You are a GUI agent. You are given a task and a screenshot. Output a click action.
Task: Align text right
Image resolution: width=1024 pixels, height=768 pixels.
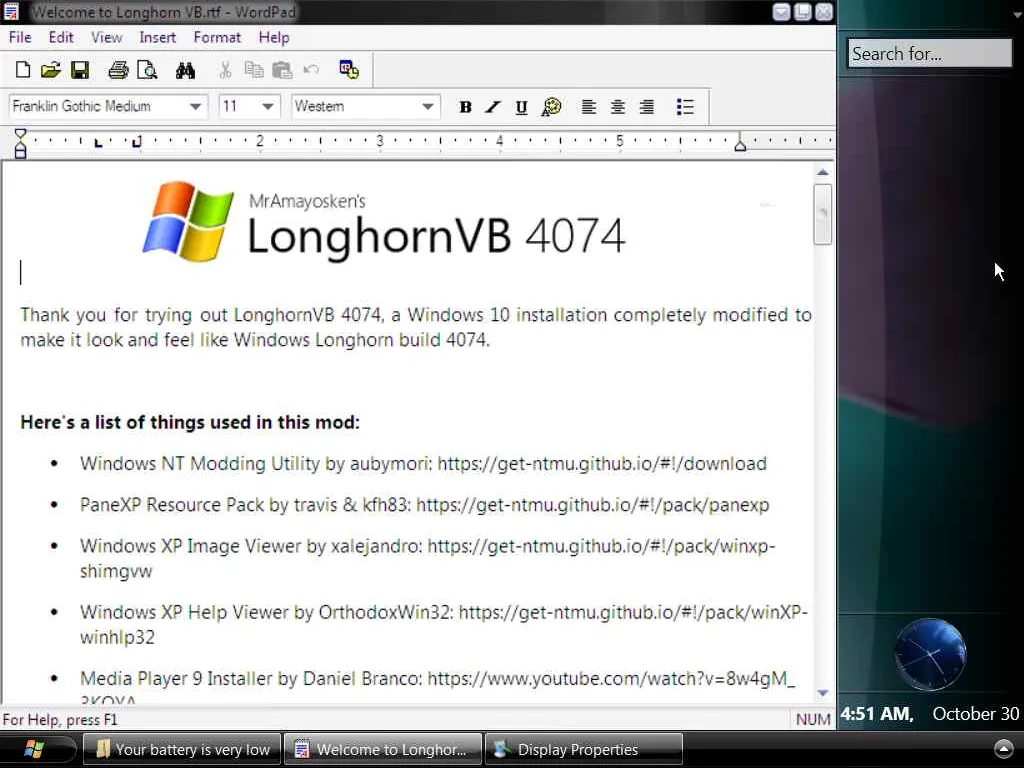tap(647, 107)
